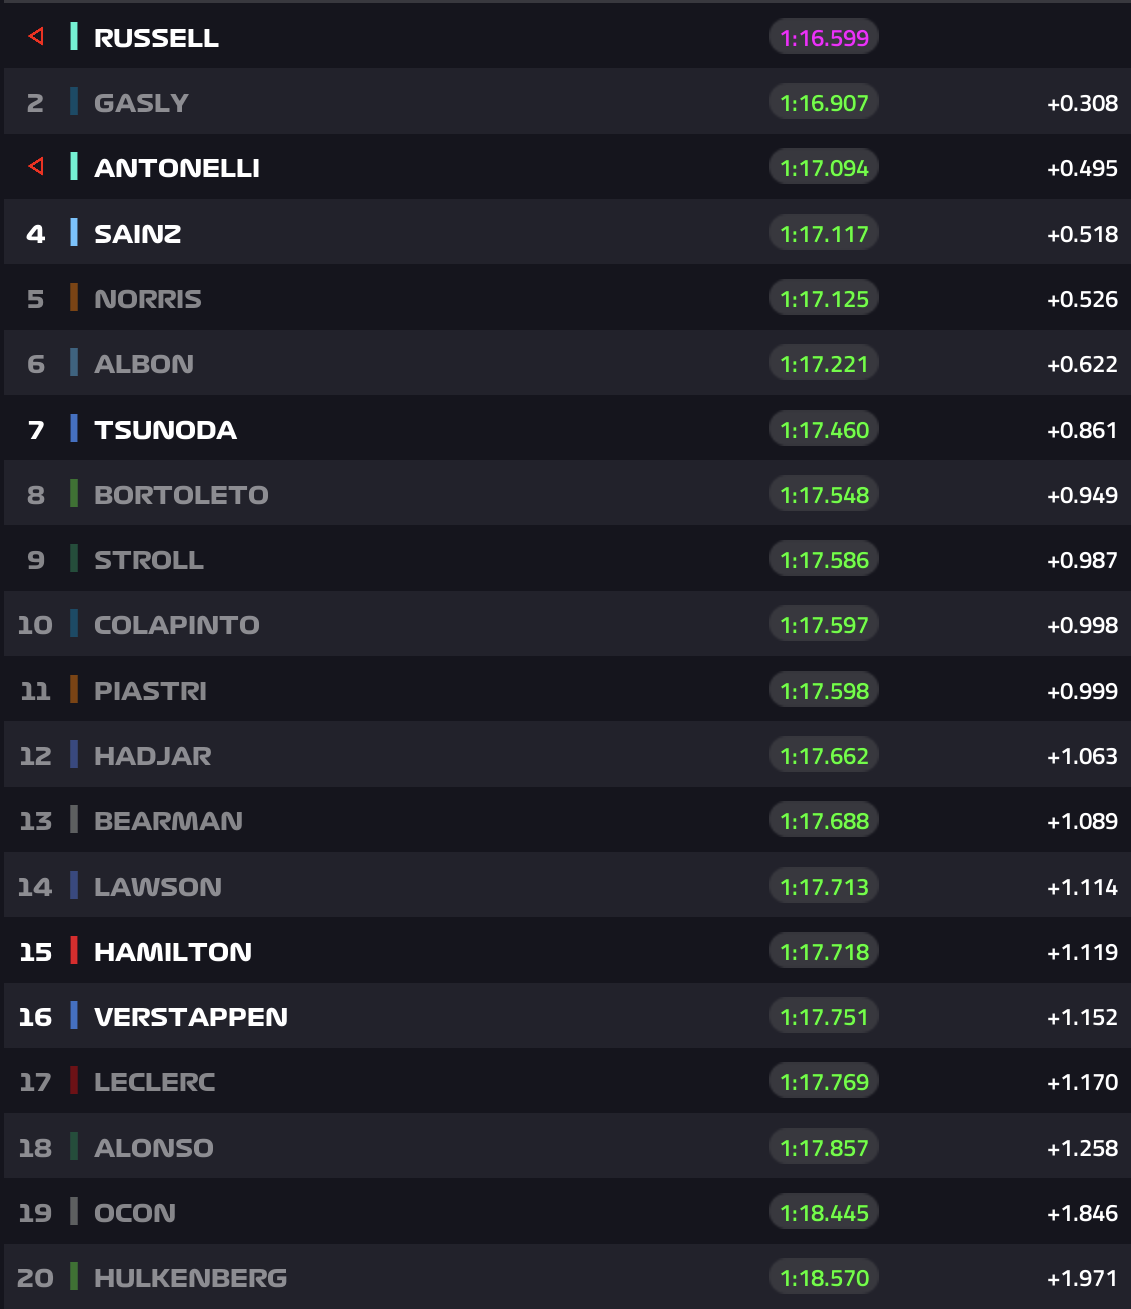The width and height of the screenshot is (1131, 1309).
Task: Click the red triangle icon beside Russell
Action: point(37,37)
